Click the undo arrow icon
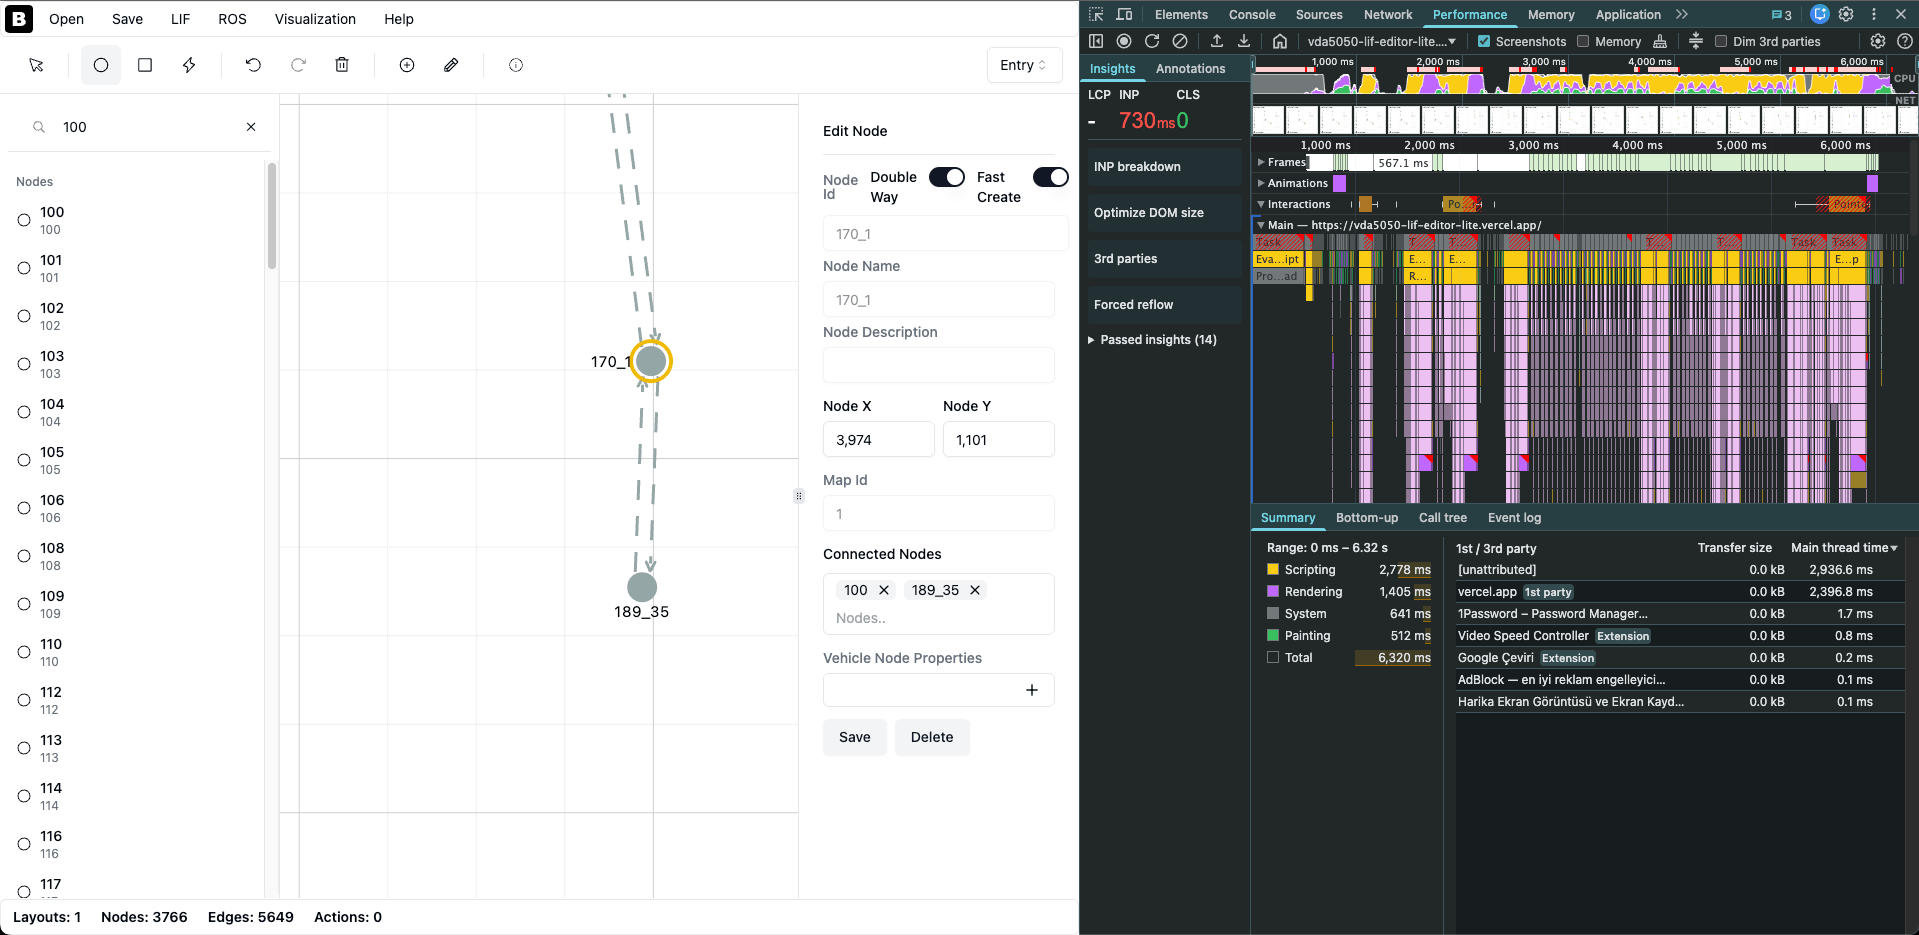 click(253, 65)
